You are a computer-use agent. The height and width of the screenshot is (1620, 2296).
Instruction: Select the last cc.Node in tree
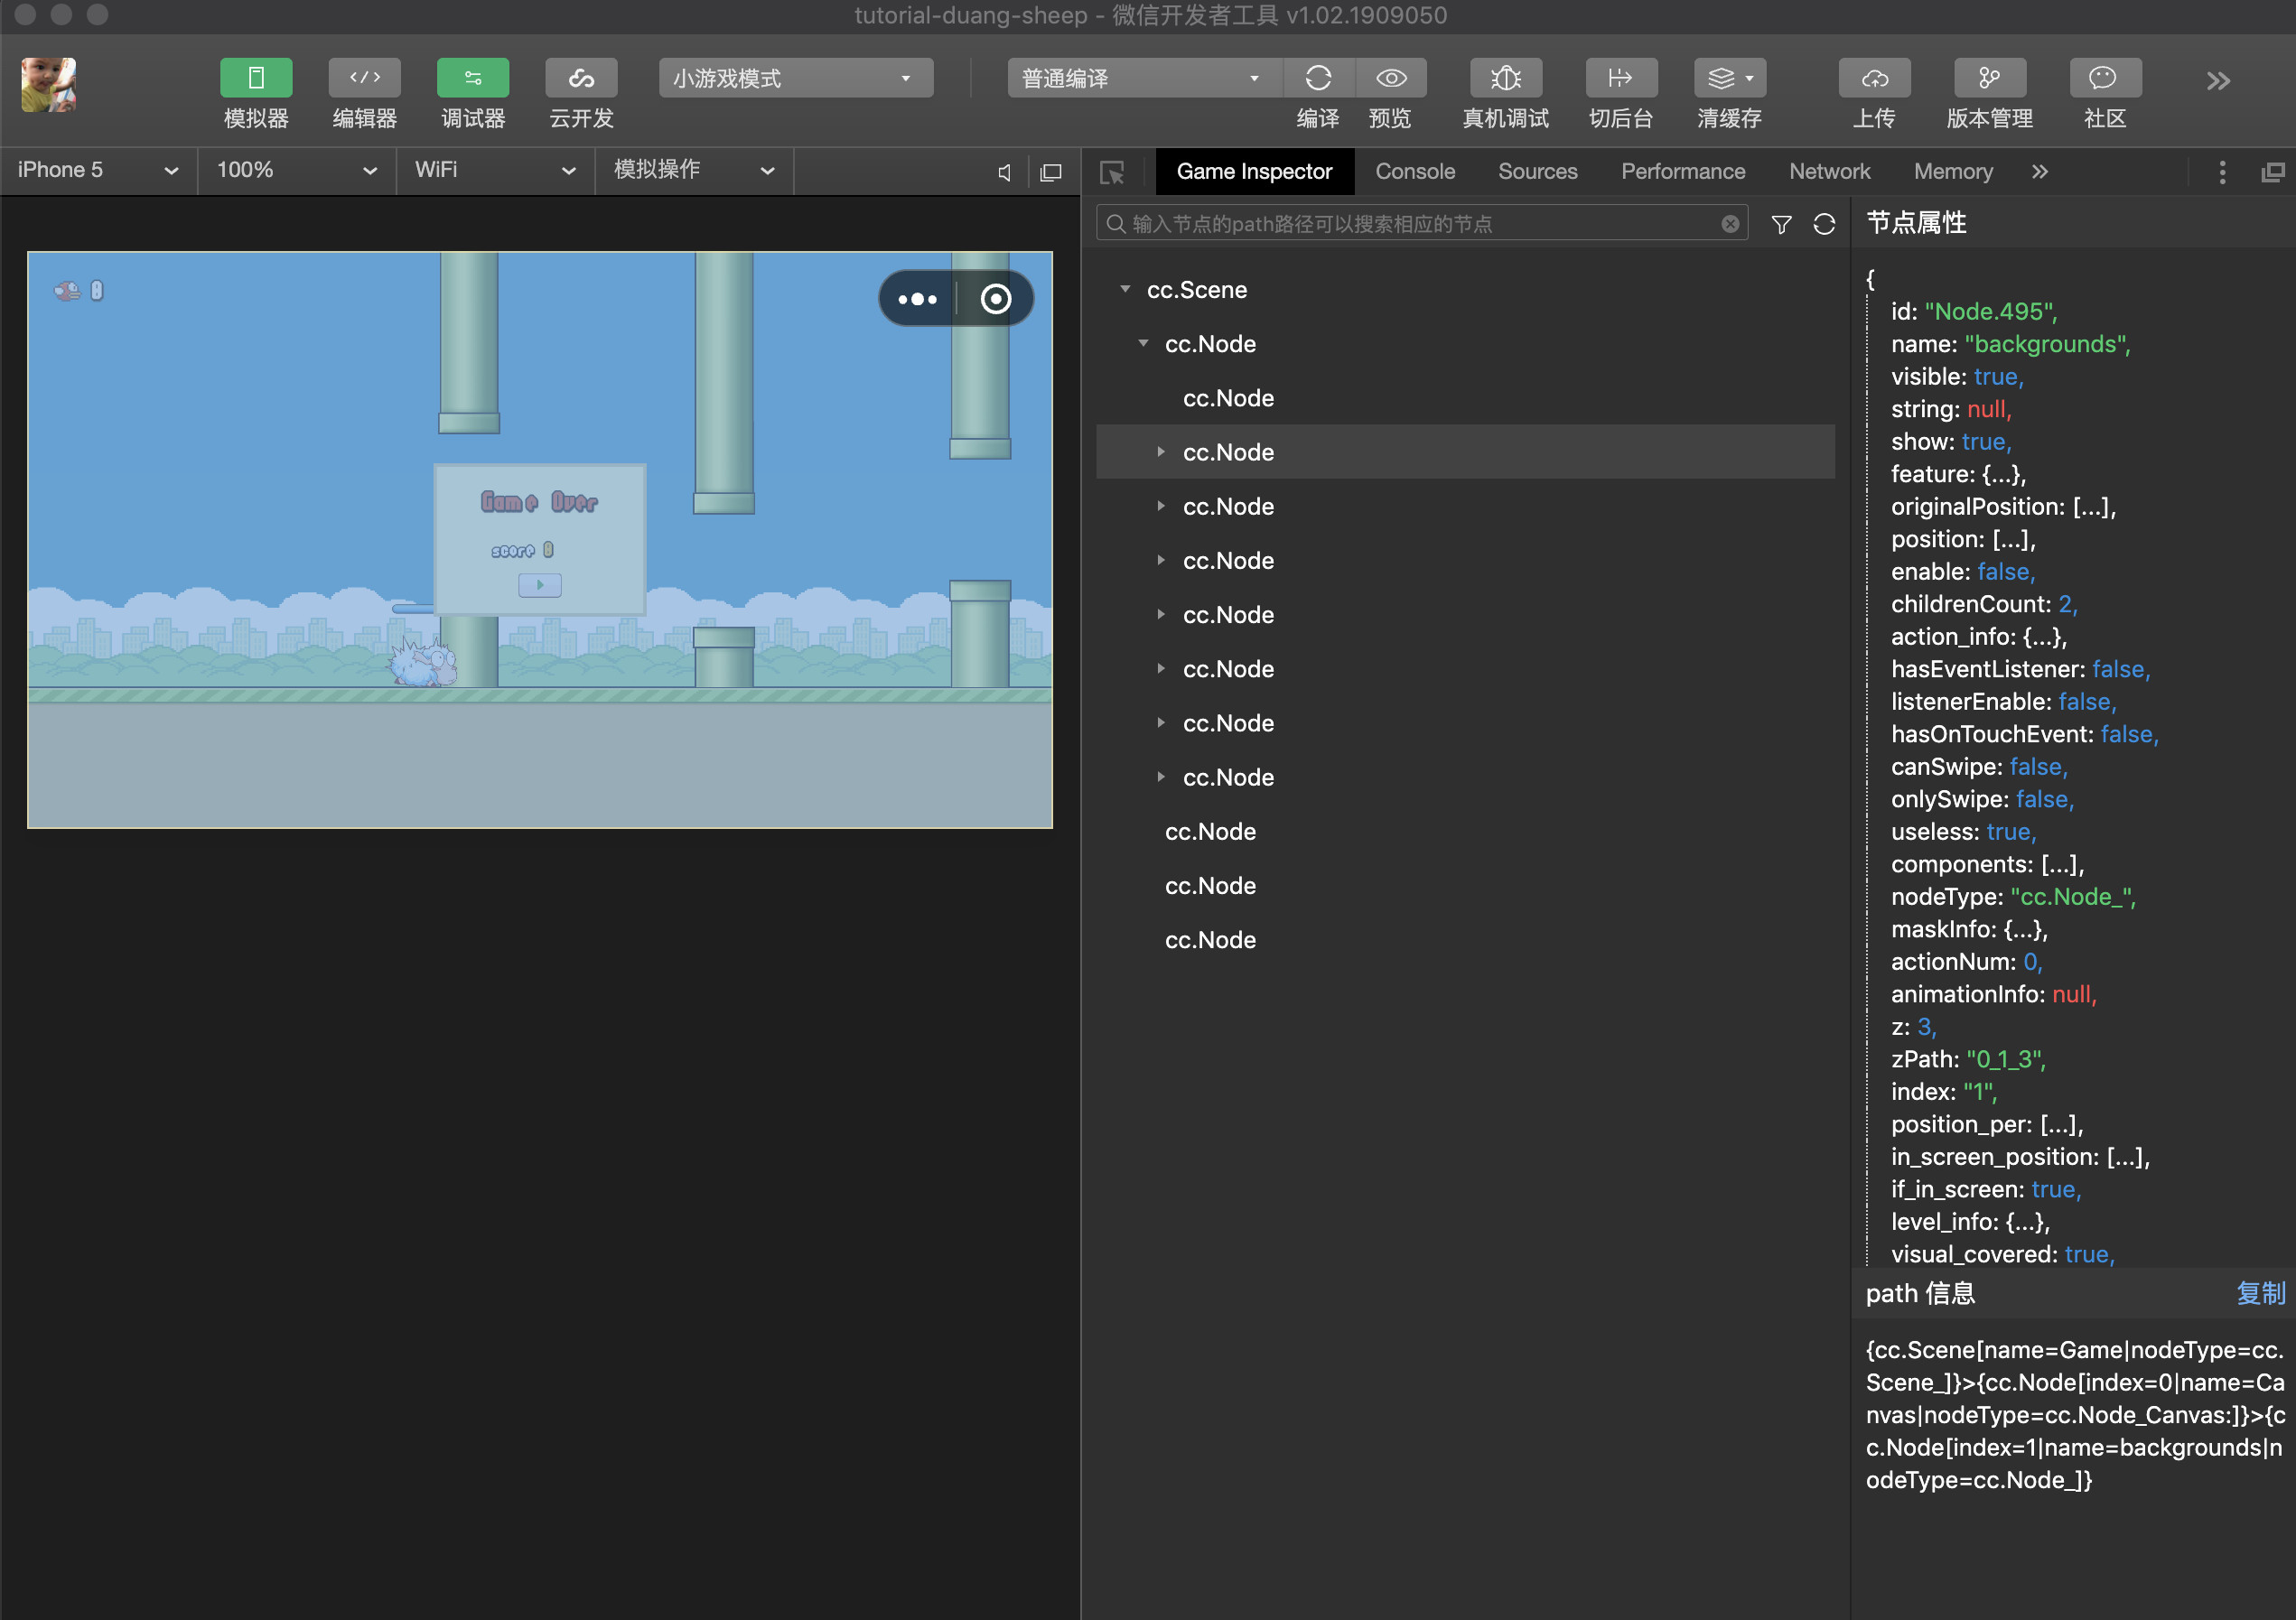[1210, 940]
